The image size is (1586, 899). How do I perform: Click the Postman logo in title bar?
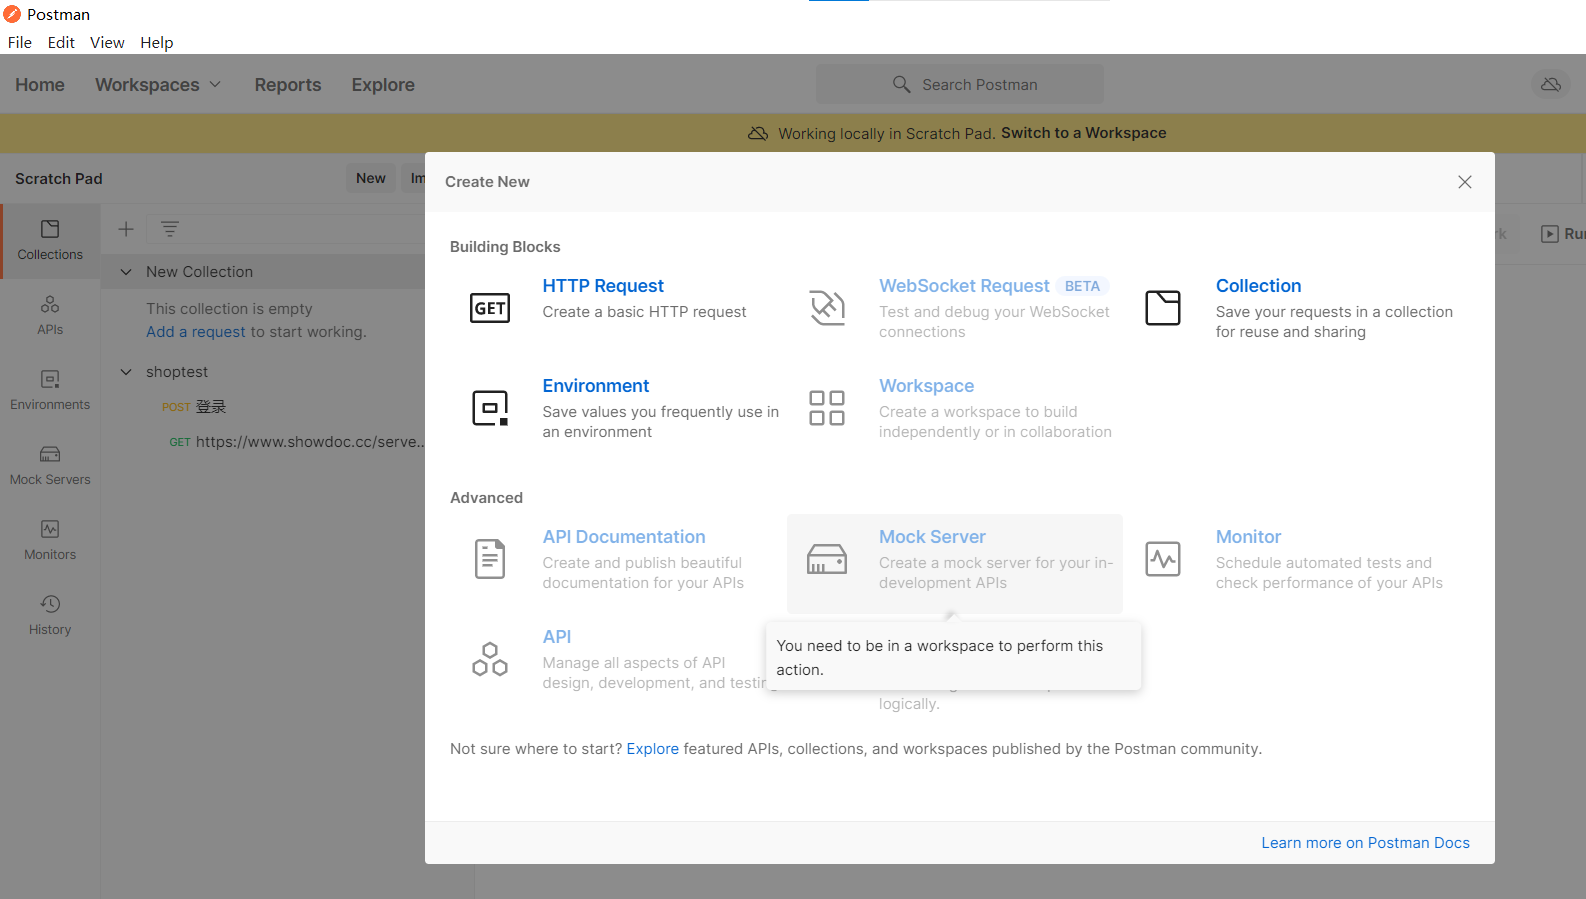[12, 14]
